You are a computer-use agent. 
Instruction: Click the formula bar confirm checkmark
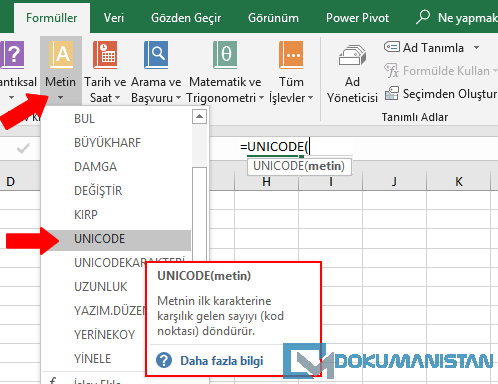point(23,148)
